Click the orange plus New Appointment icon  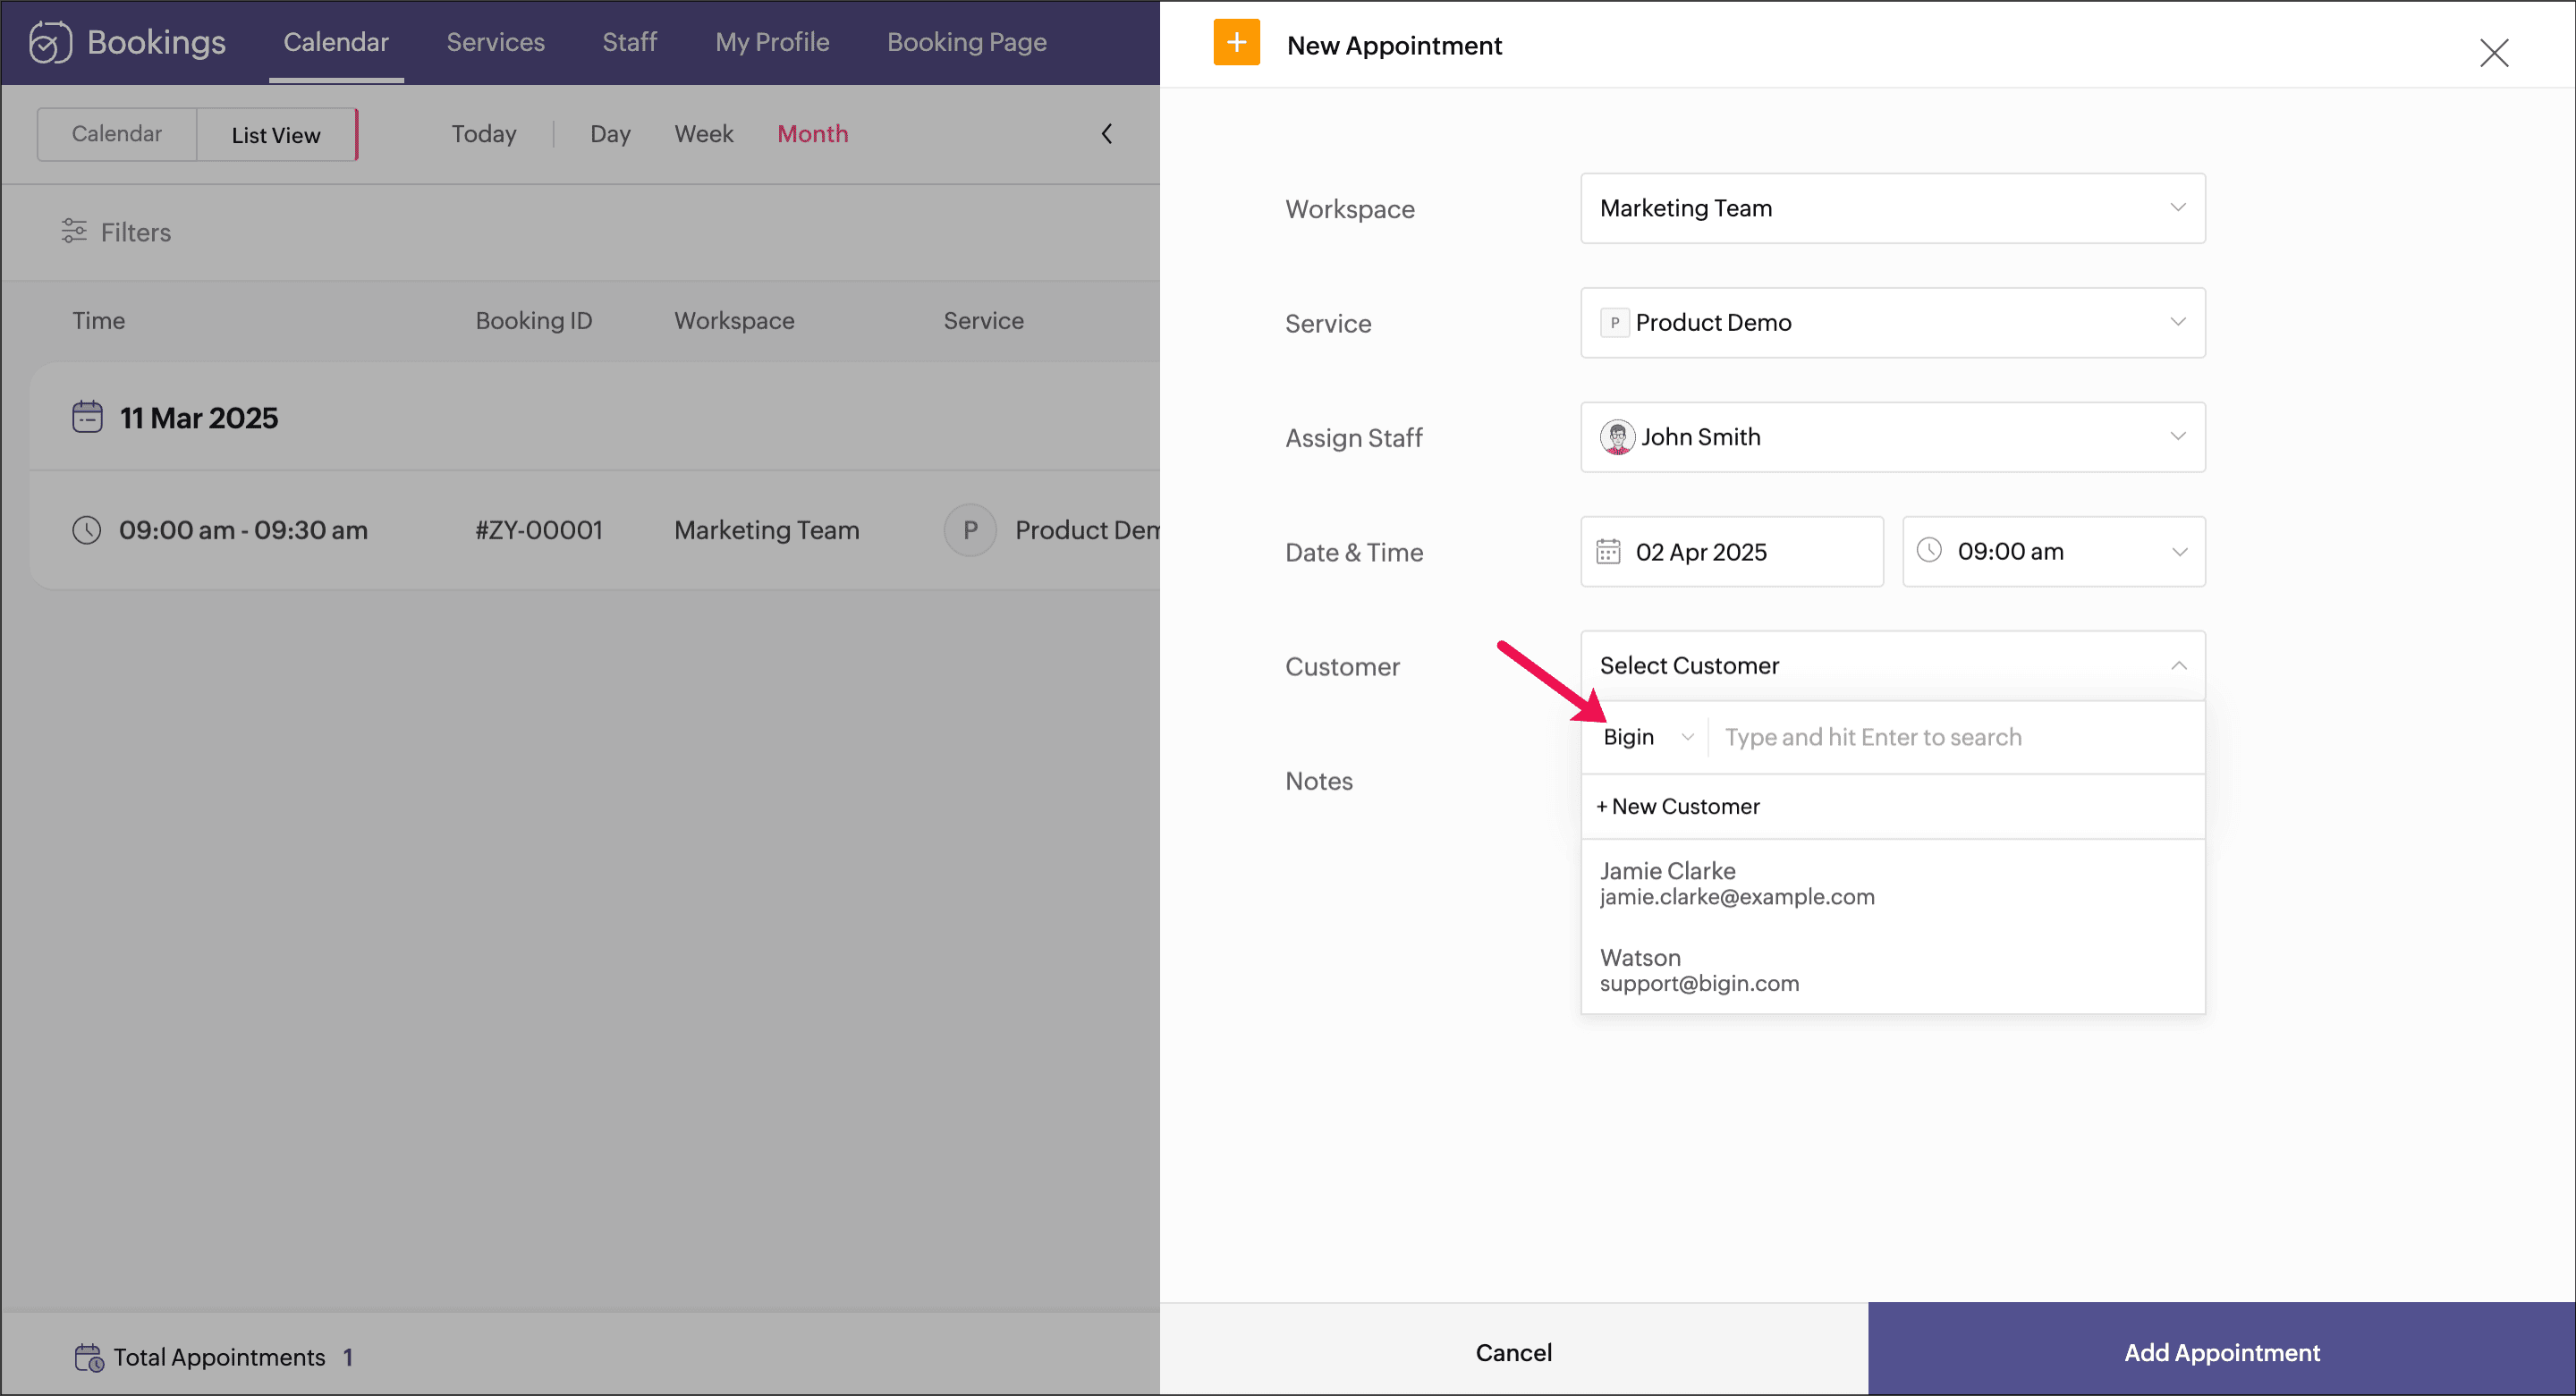[1236, 43]
